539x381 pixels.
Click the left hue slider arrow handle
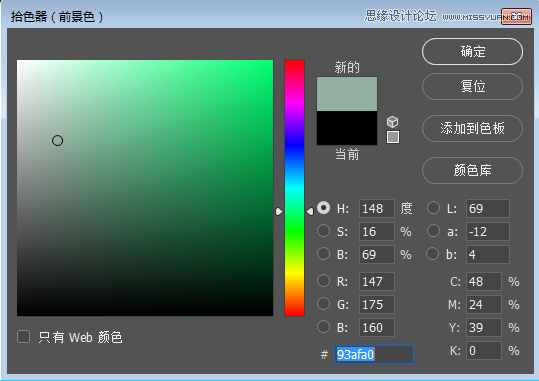(x=279, y=211)
